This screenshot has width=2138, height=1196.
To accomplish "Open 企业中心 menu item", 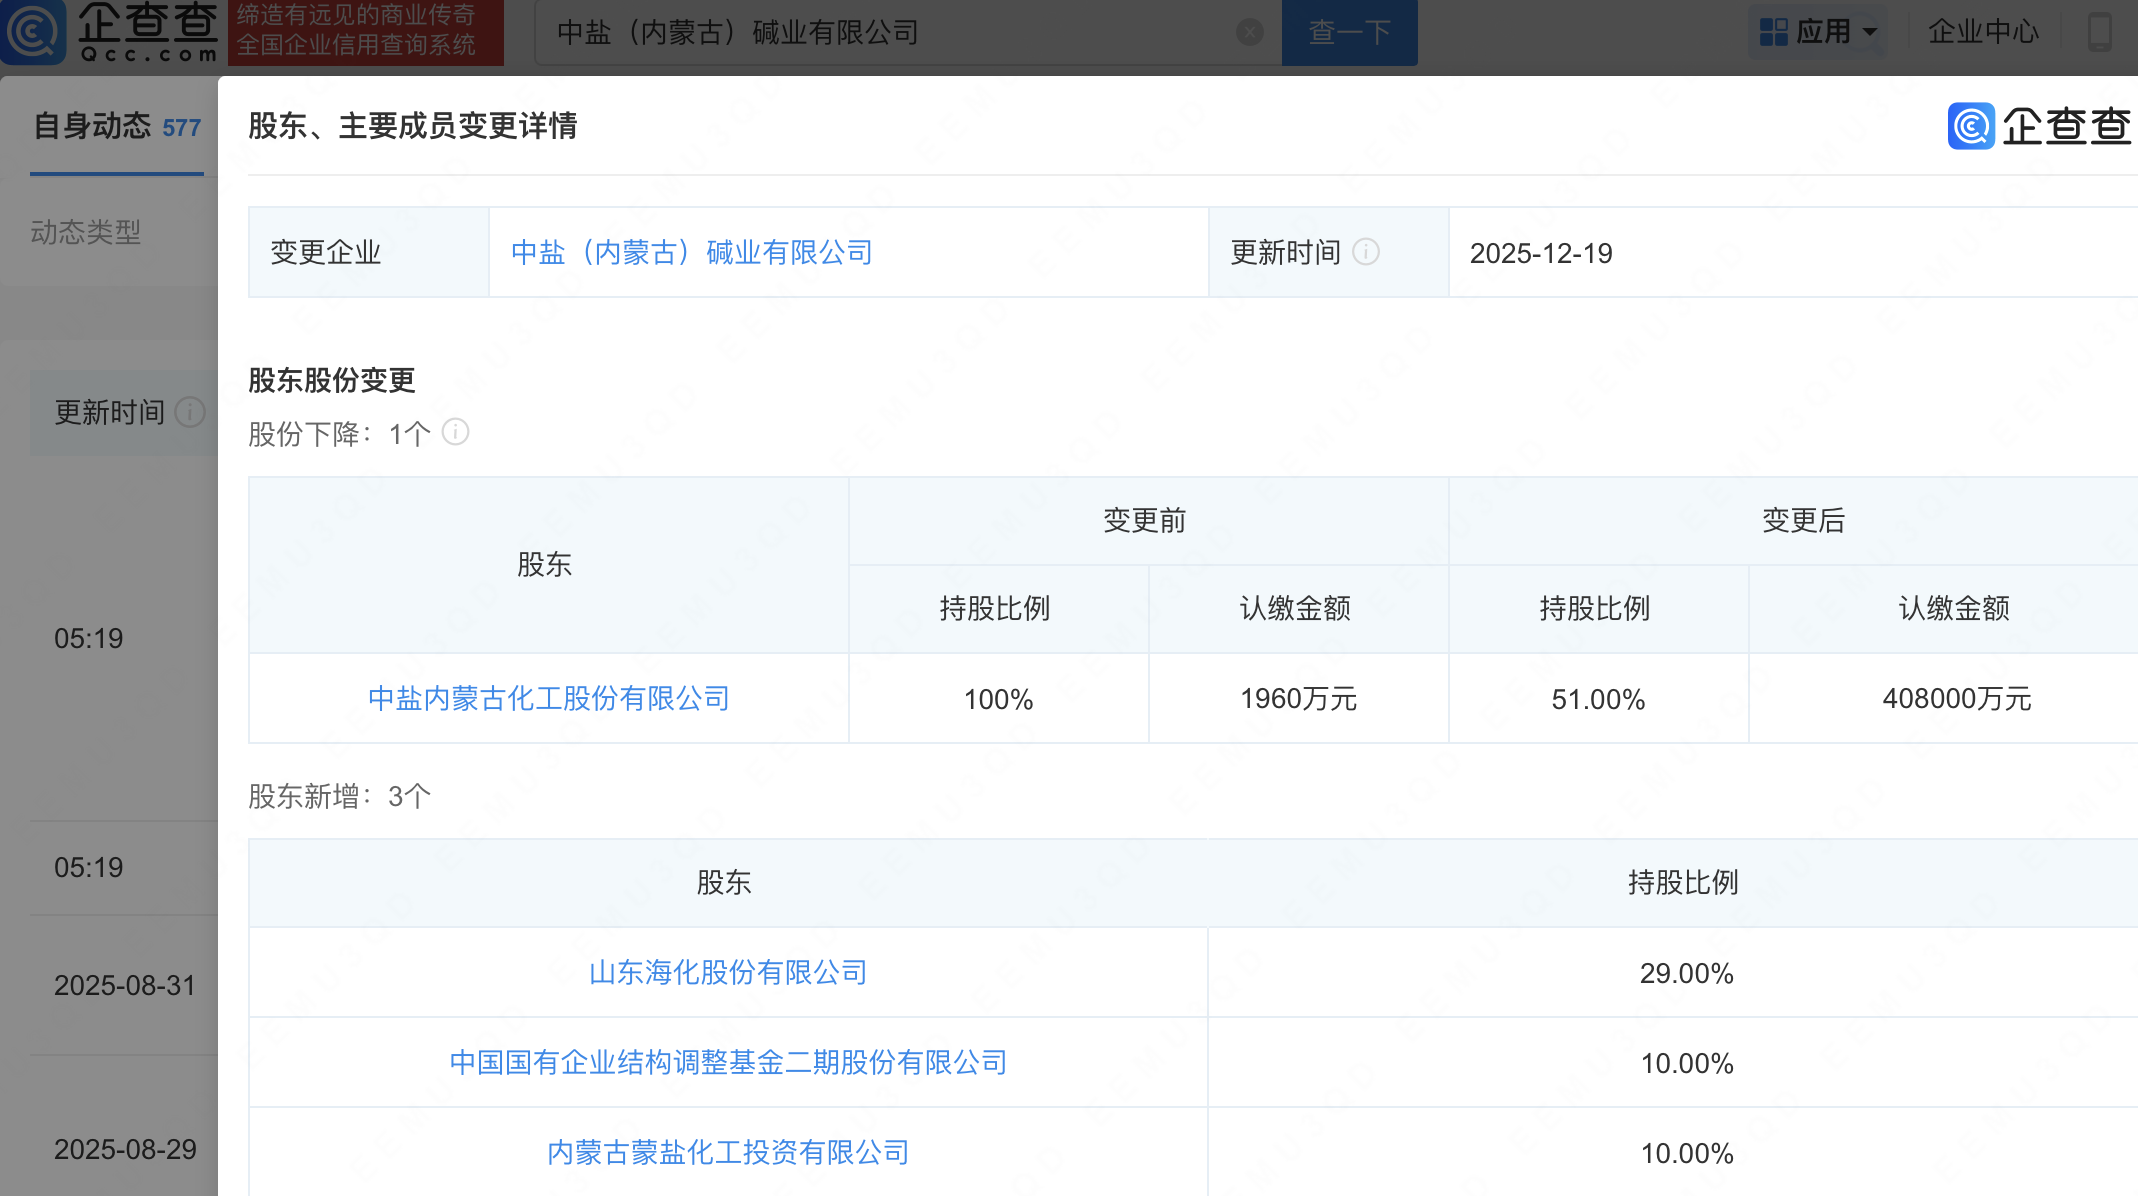I will [x=1982, y=32].
